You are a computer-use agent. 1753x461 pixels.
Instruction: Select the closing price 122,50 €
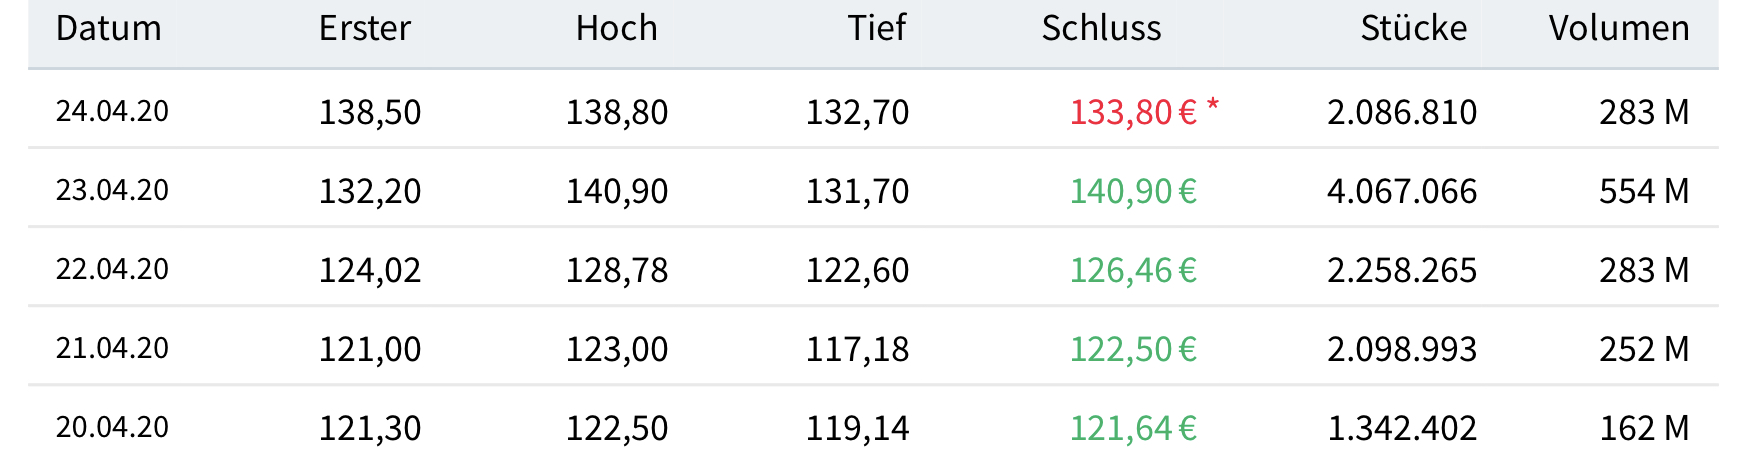coord(1133,349)
